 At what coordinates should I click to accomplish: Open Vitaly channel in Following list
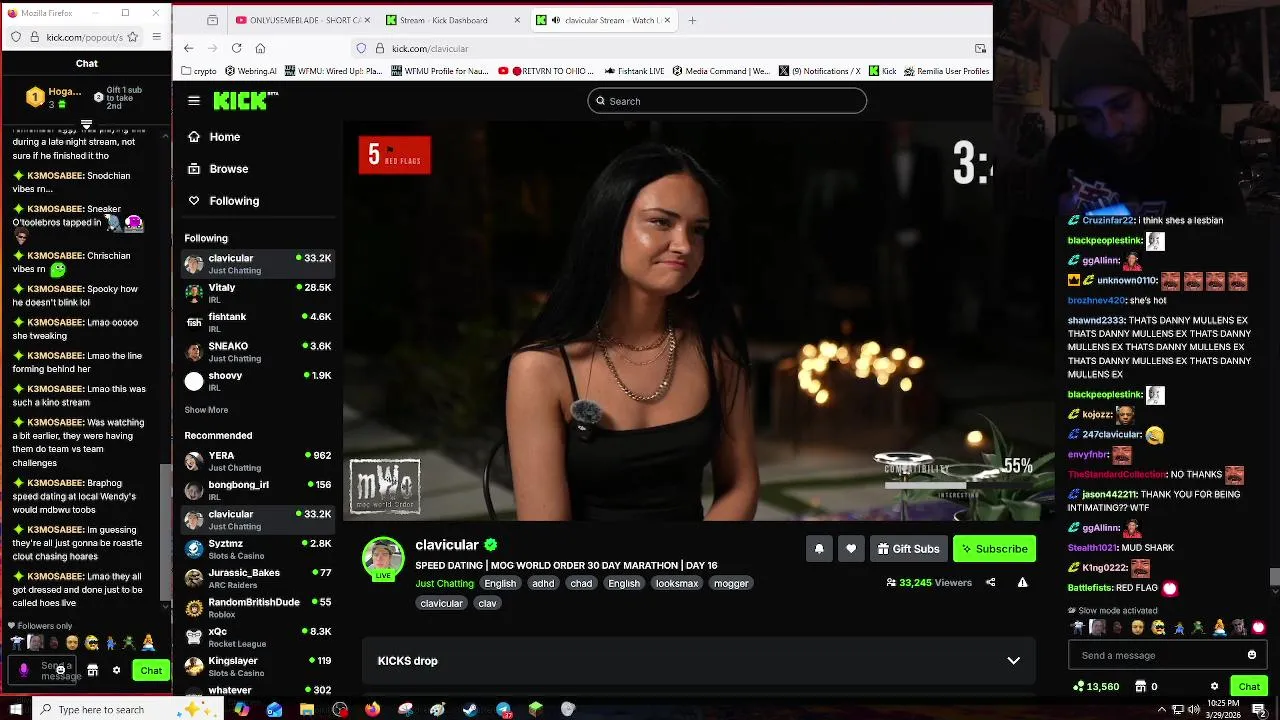(258, 293)
